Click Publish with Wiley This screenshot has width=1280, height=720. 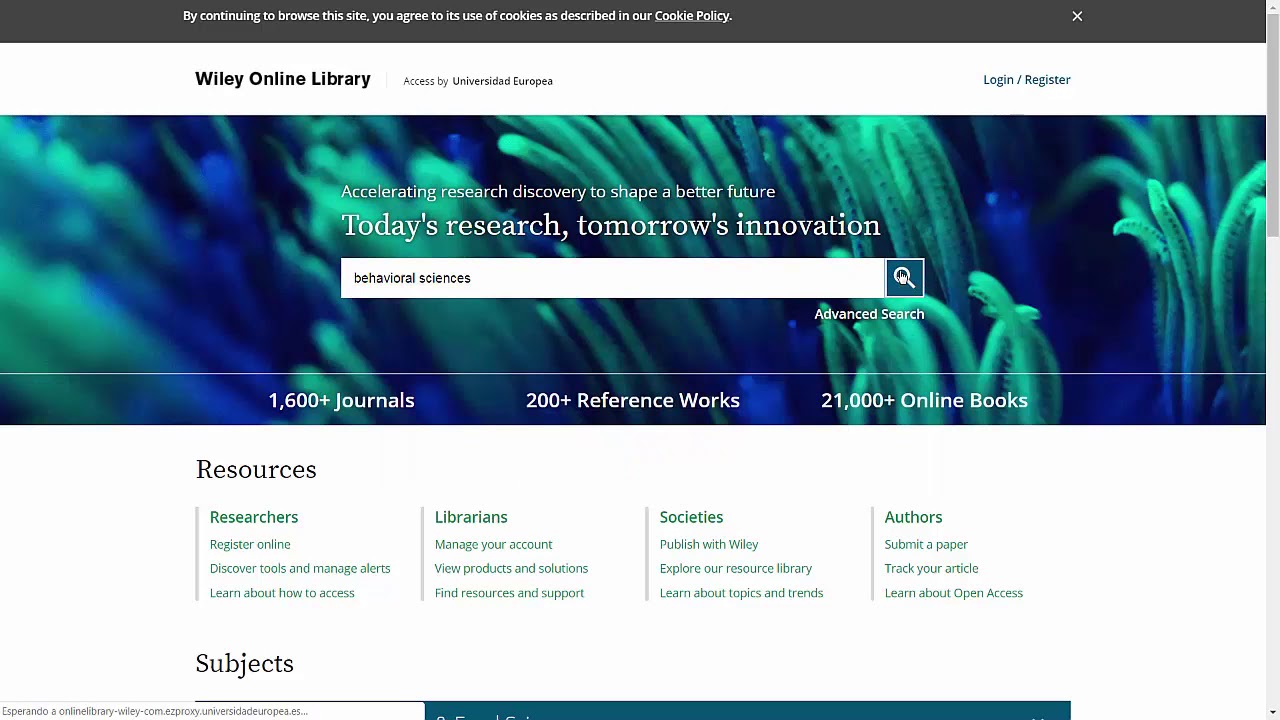[709, 544]
